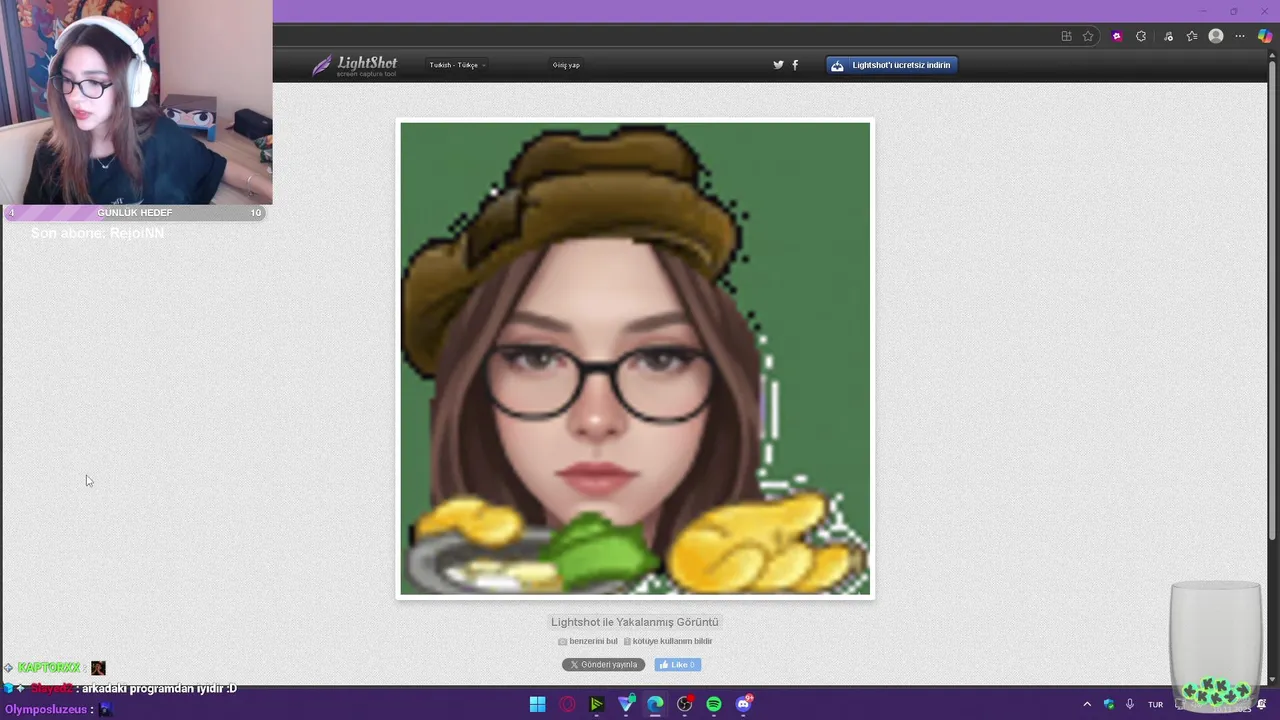Open the Turkish - Türkçe language dropdown
Viewport: 1280px width, 720px height.
coord(458,65)
